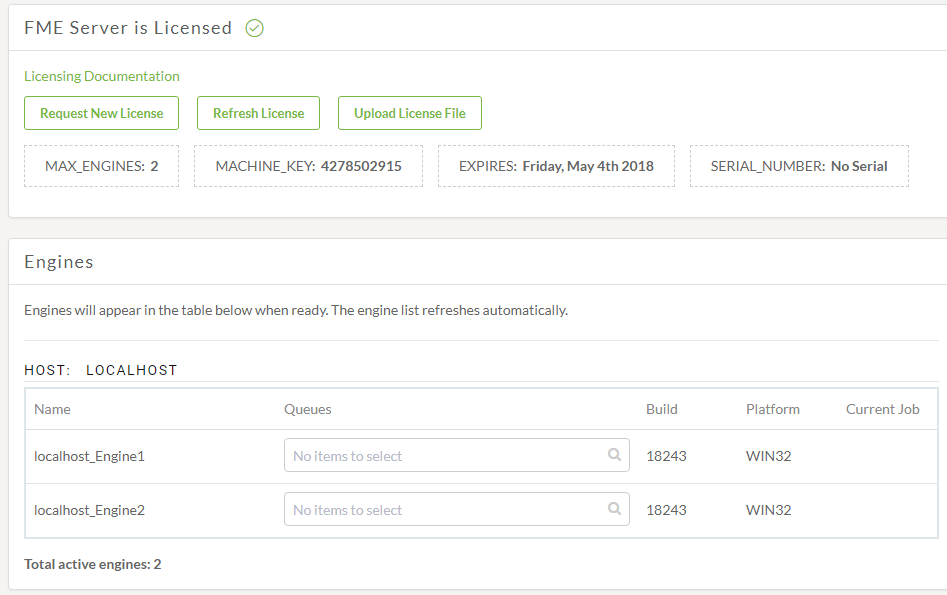Click the Platform column header
Screen dimensions: 947x595
click(x=772, y=409)
